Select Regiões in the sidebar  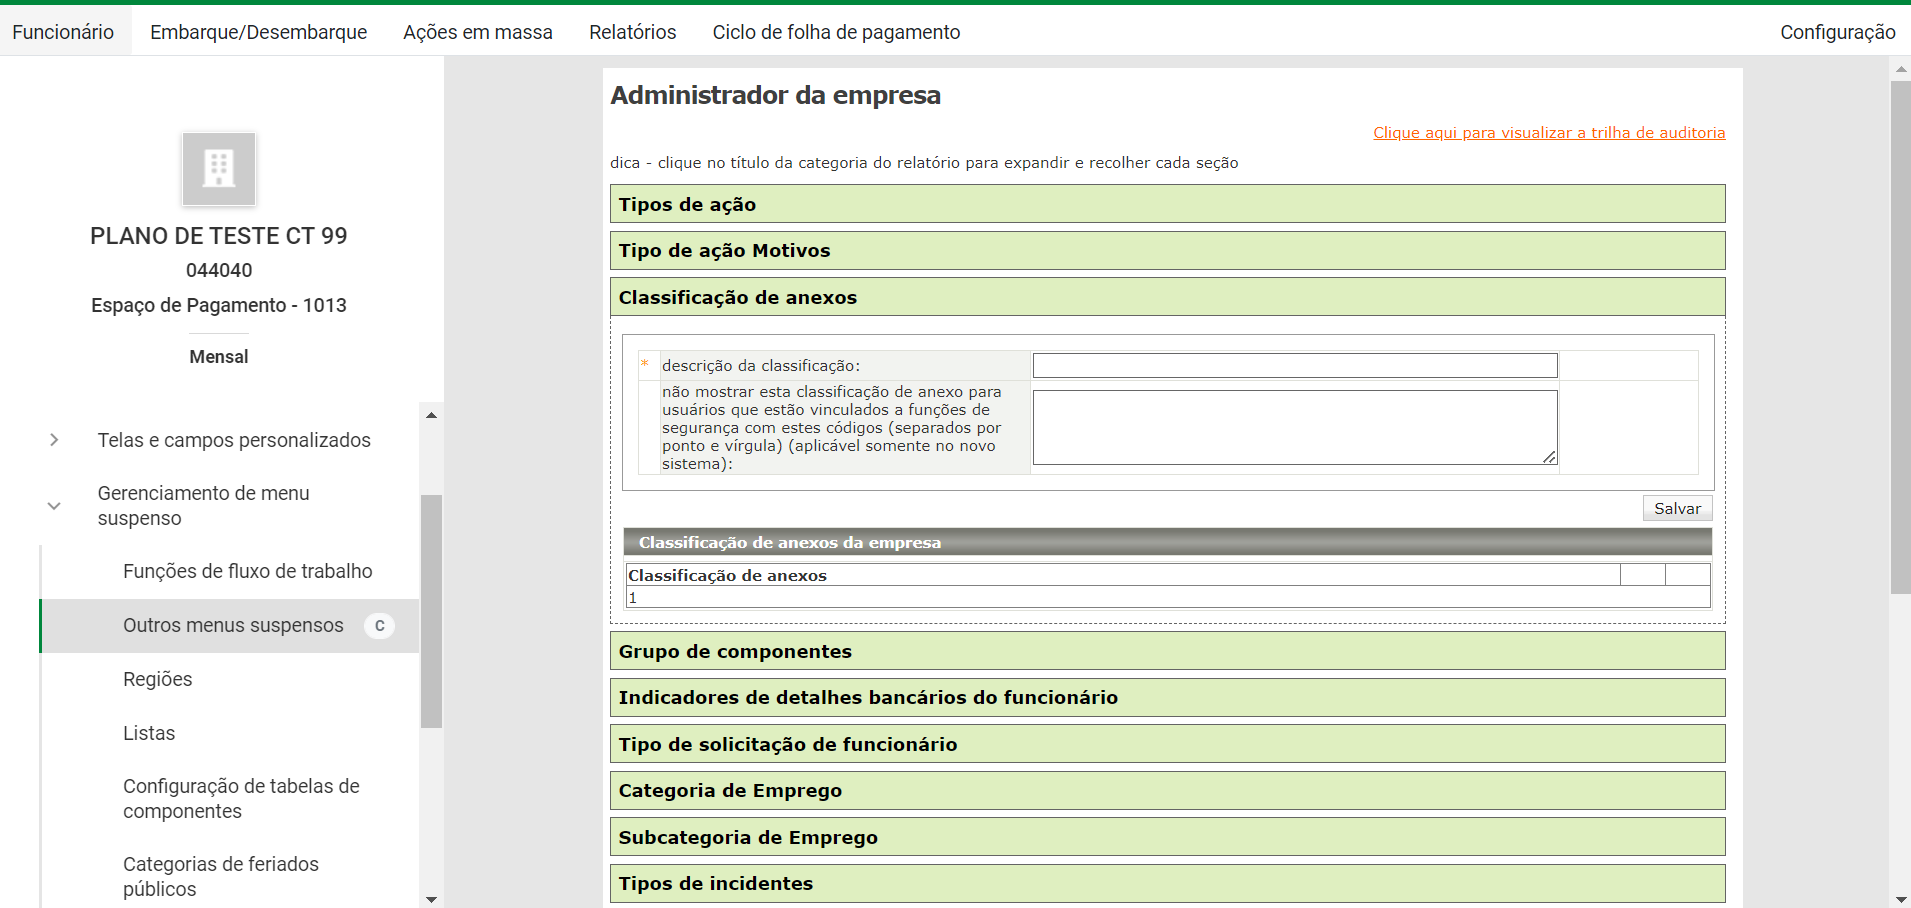pos(158,679)
